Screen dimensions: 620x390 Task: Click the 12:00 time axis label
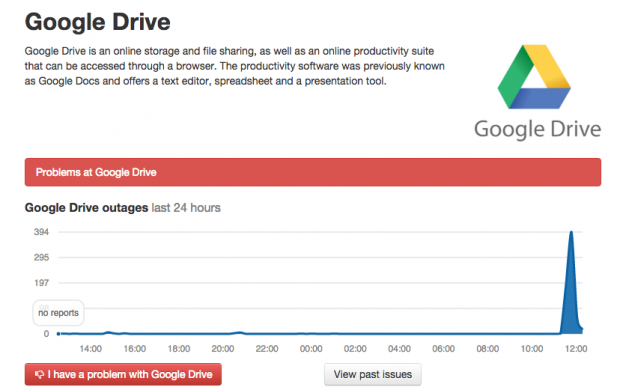click(576, 349)
